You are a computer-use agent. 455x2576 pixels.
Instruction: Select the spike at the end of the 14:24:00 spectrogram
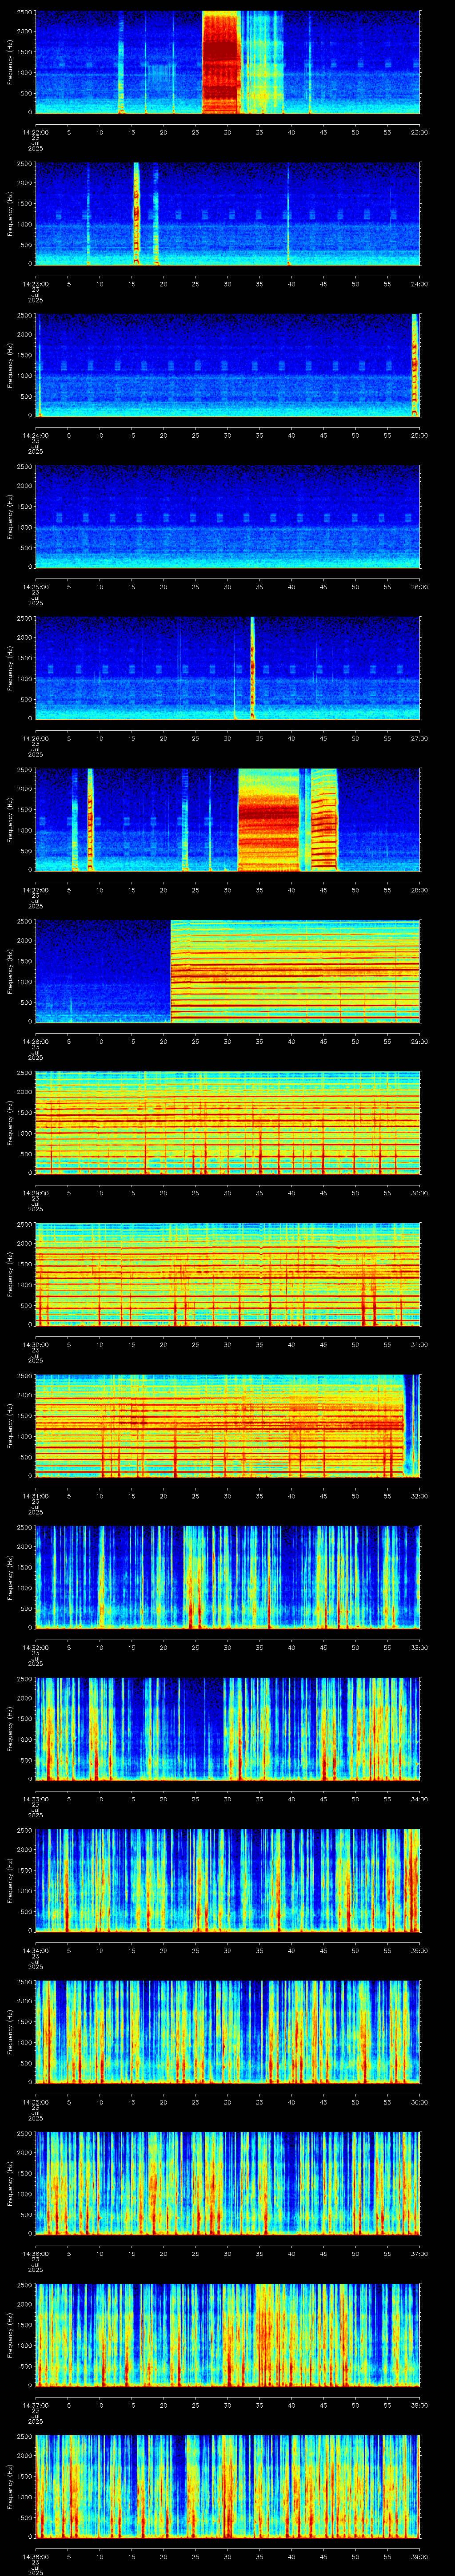pos(415,365)
